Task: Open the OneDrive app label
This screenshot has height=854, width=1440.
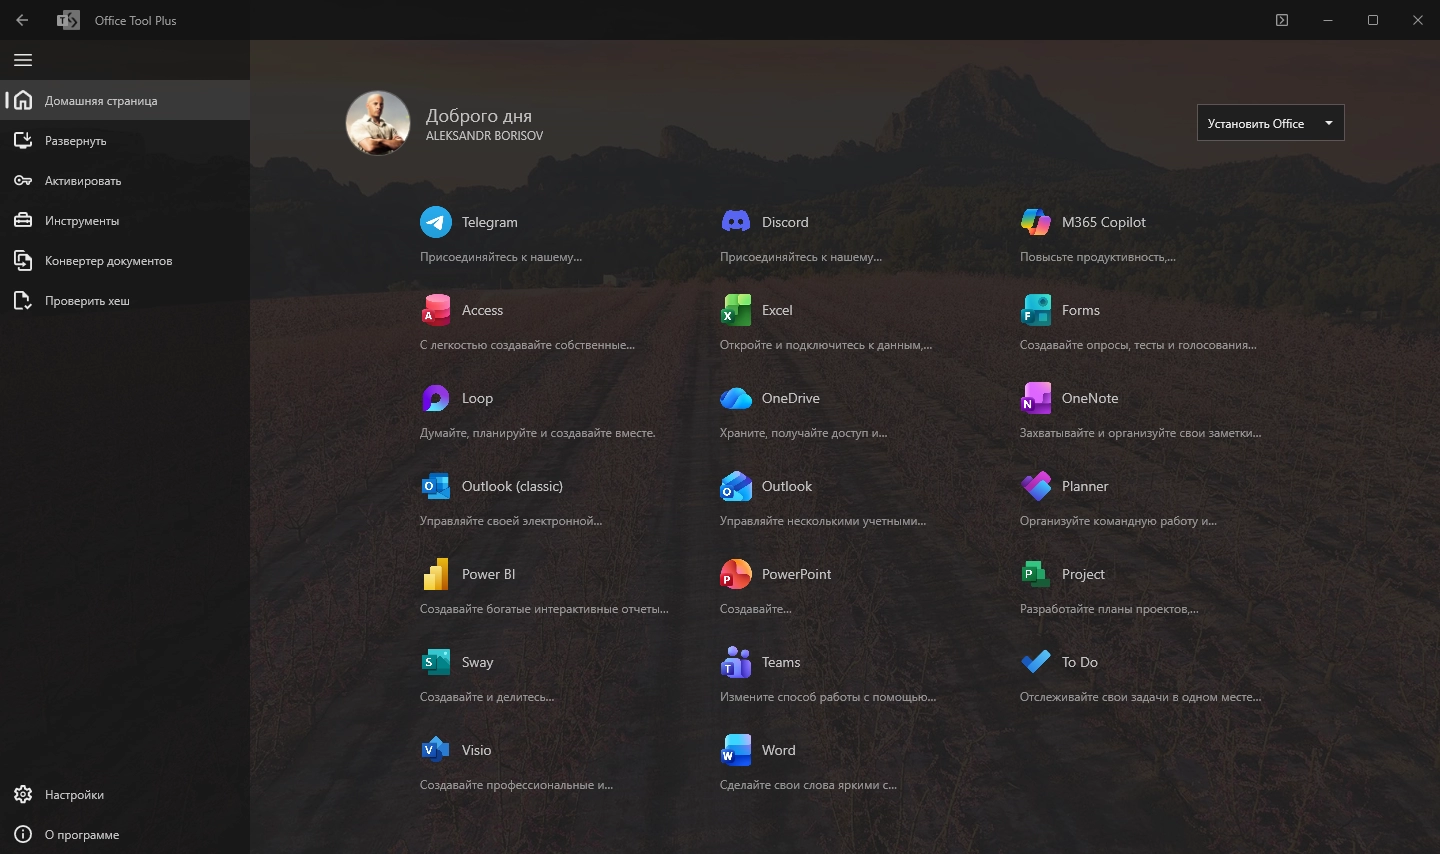Action: 791,398
